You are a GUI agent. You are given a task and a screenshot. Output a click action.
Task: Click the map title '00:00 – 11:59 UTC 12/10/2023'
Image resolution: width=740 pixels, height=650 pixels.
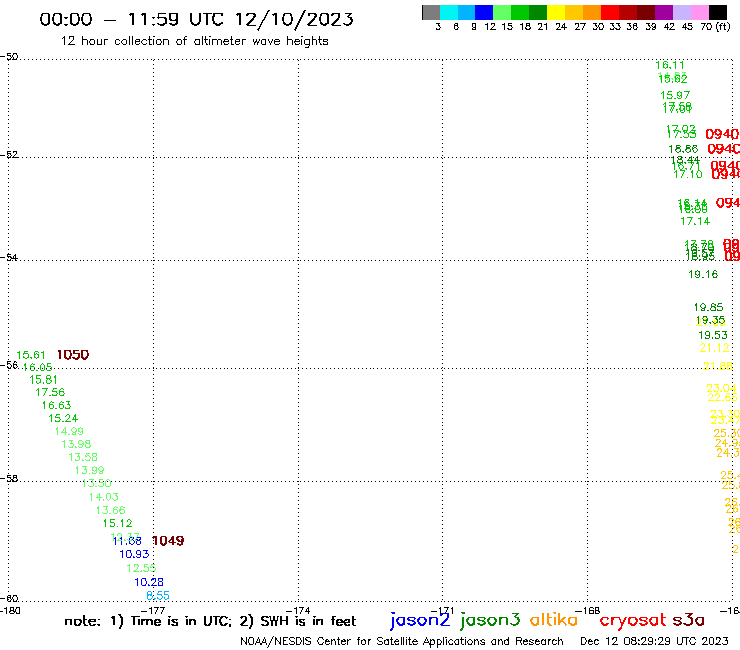point(196,19)
